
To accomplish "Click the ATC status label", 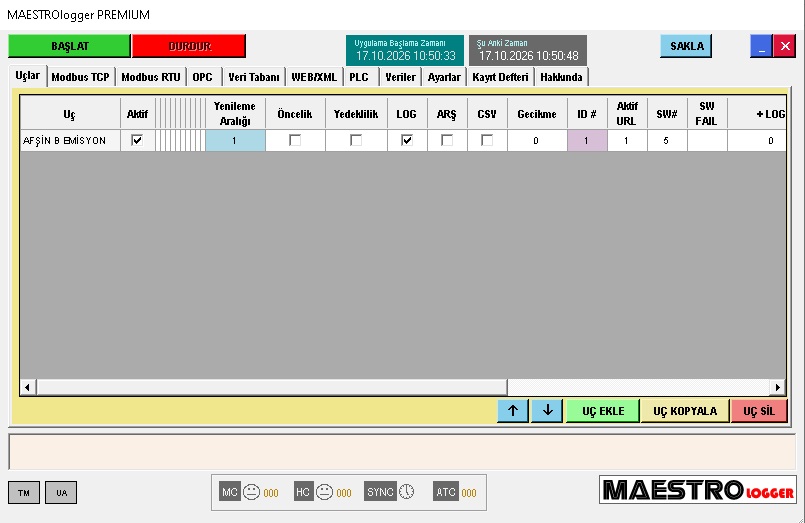I will [446, 492].
